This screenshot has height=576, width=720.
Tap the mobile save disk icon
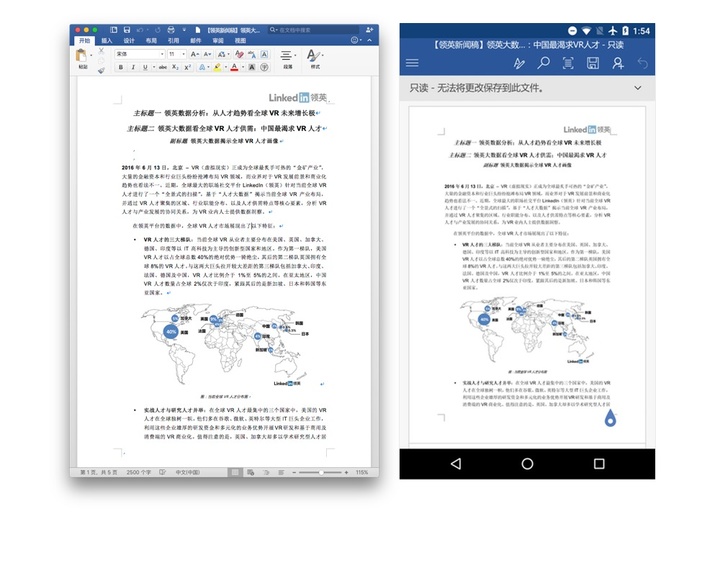pyautogui.click(x=592, y=63)
